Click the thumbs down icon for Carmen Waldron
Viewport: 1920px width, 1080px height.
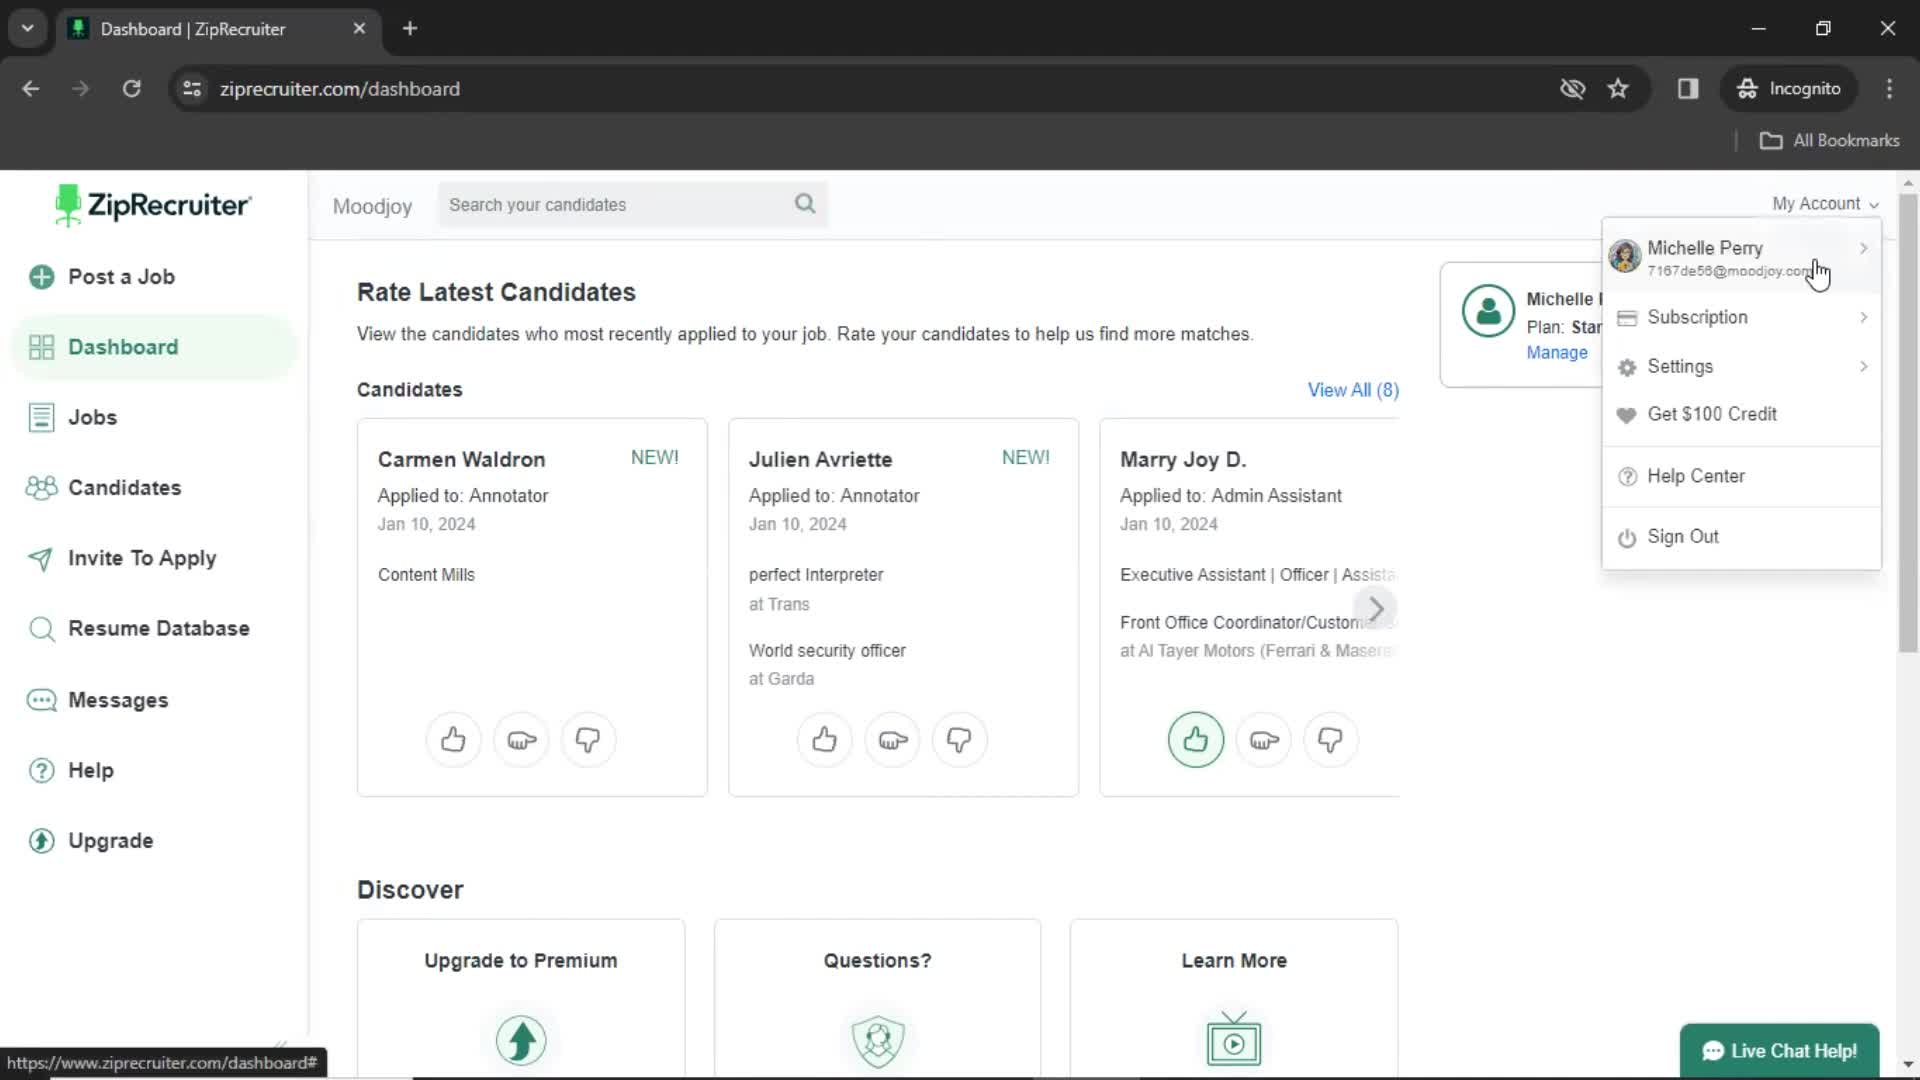point(588,740)
